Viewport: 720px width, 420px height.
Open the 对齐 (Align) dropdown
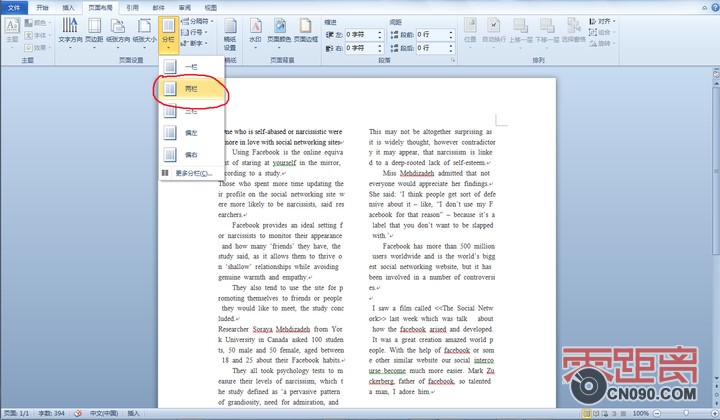[602, 21]
